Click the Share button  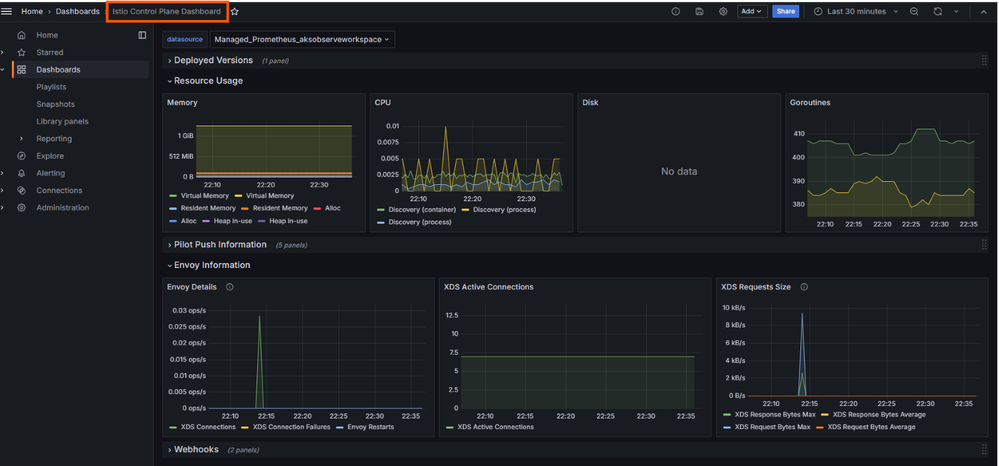click(x=786, y=11)
